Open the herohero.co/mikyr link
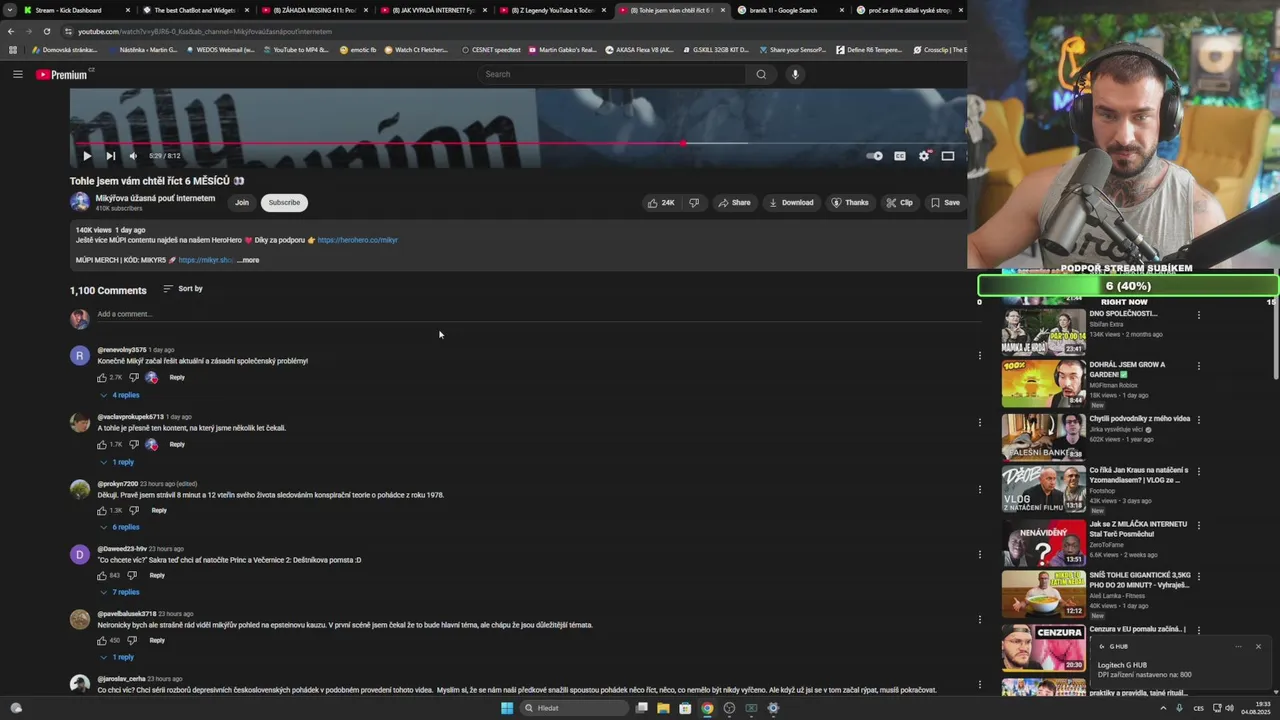This screenshot has height=720, width=1280. click(x=357, y=240)
